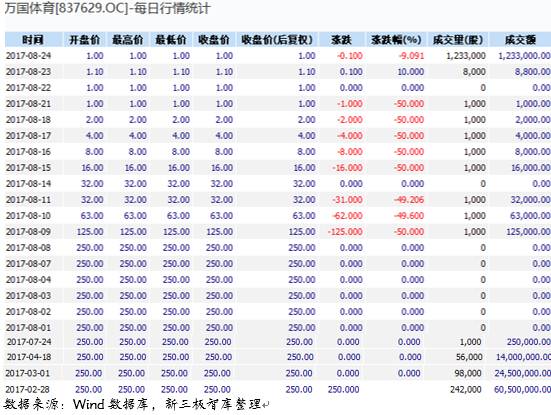This screenshot has width=551, height=415.
Task: Select the date cell 2017-08-04
Action: (28, 279)
